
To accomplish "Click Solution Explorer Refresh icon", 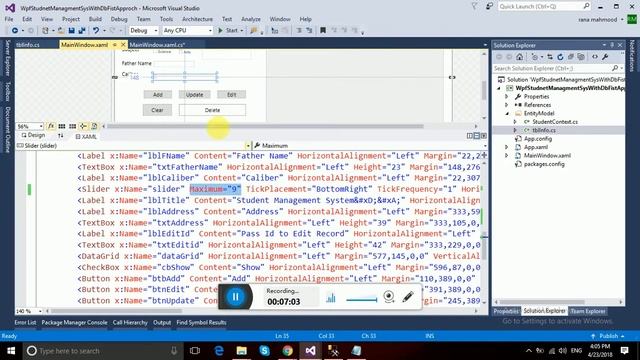I will coord(560,57).
